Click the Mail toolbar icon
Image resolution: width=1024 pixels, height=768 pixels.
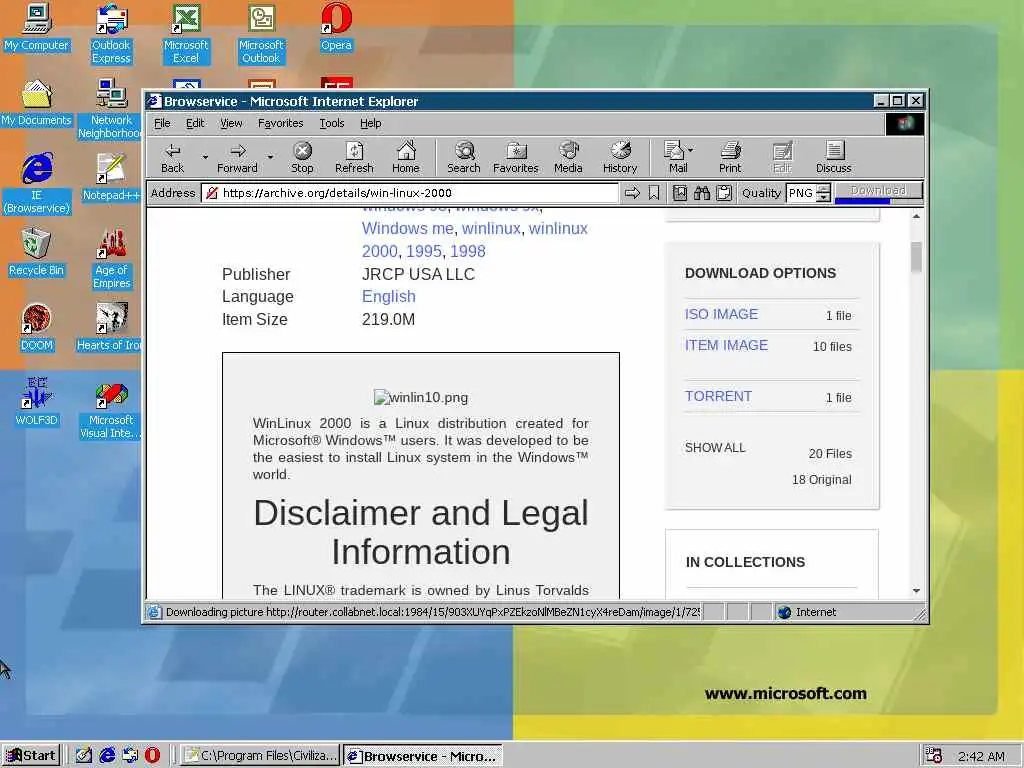click(x=675, y=157)
